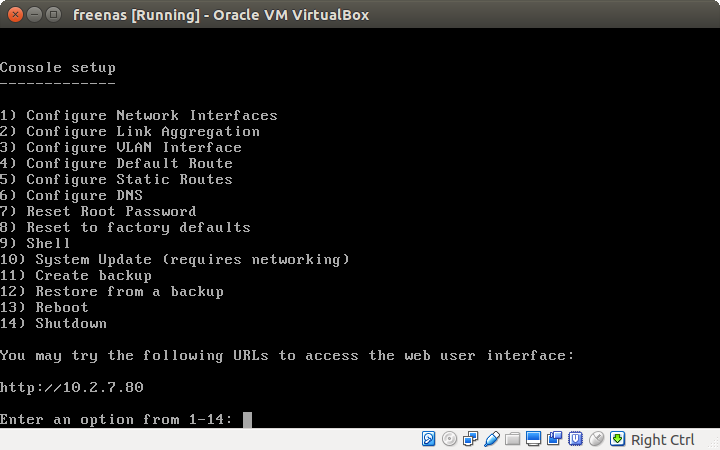The image size is (720, 450).
Task: Open the display settings monitor icon
Action: (x=534, y=439)
